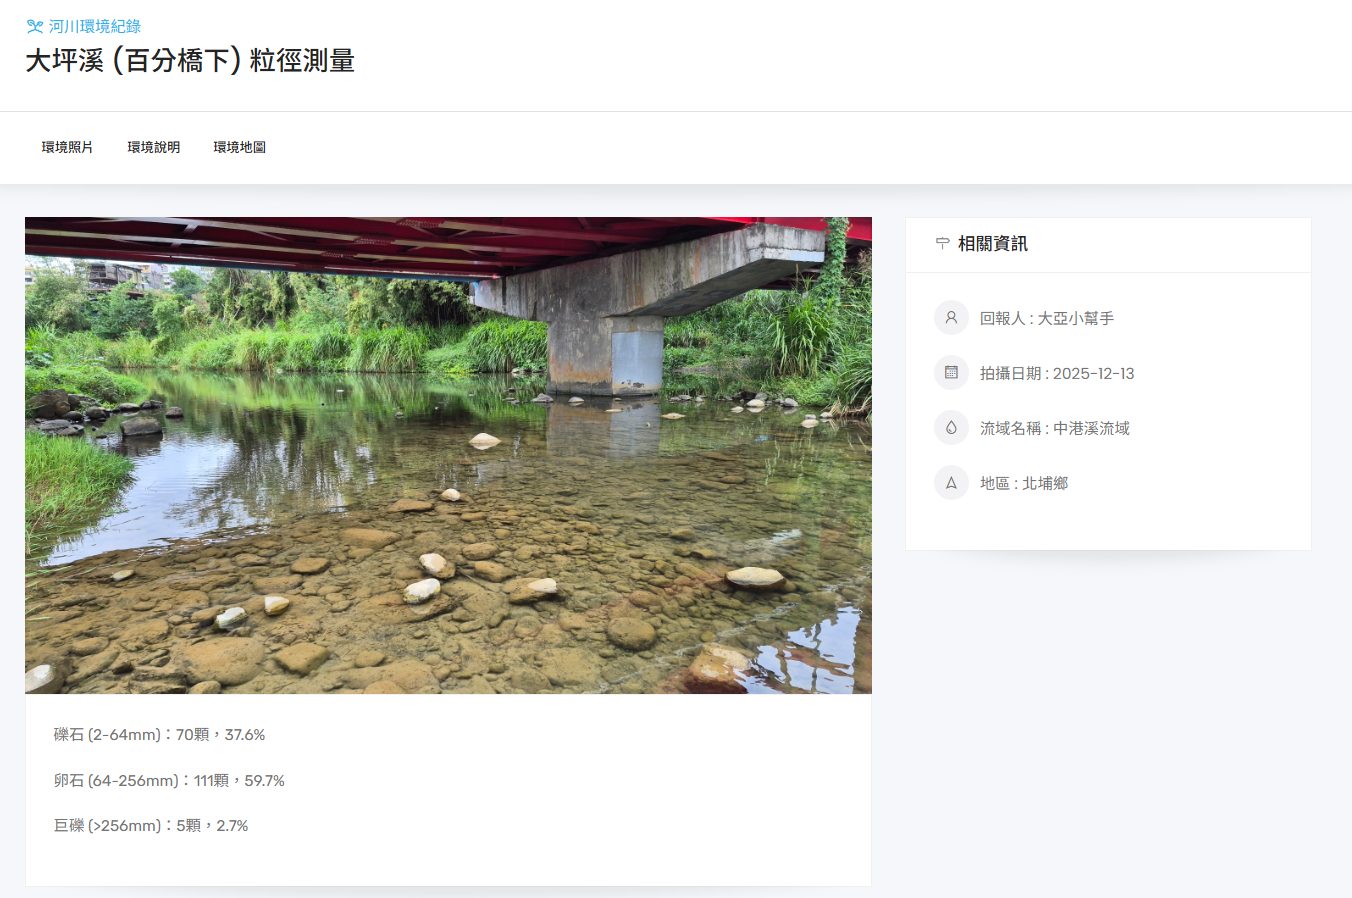Image resolution: width=1352 pixels, height=898 pixels.
Task: Click the 地區 : 北埔鄉 text
Action: [1024, 483]
